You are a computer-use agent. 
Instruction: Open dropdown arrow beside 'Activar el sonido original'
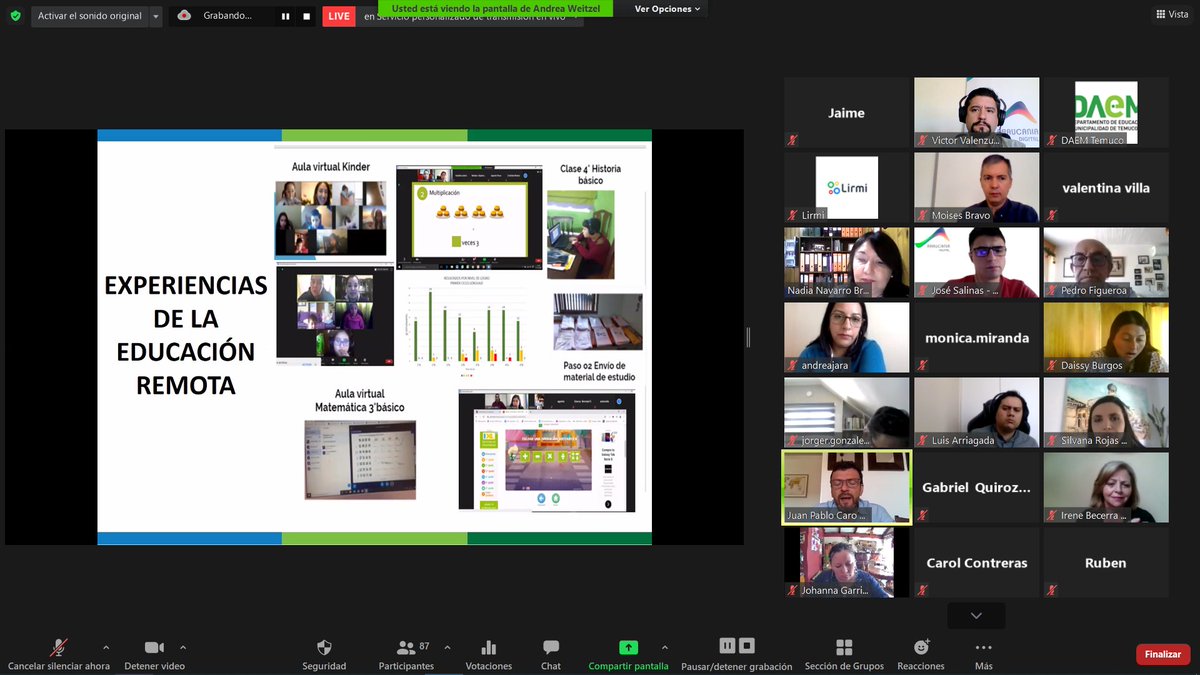pyautogui.click(x=156, y=16)
